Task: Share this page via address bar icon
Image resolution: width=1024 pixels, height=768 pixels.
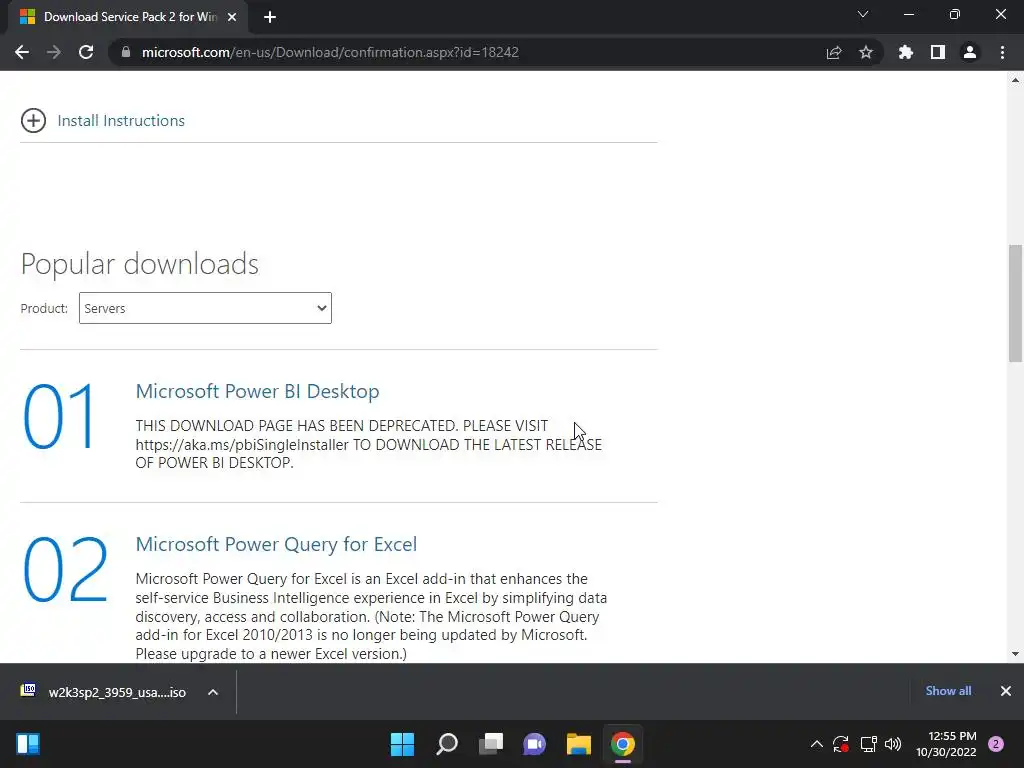Action: point(834,52)
